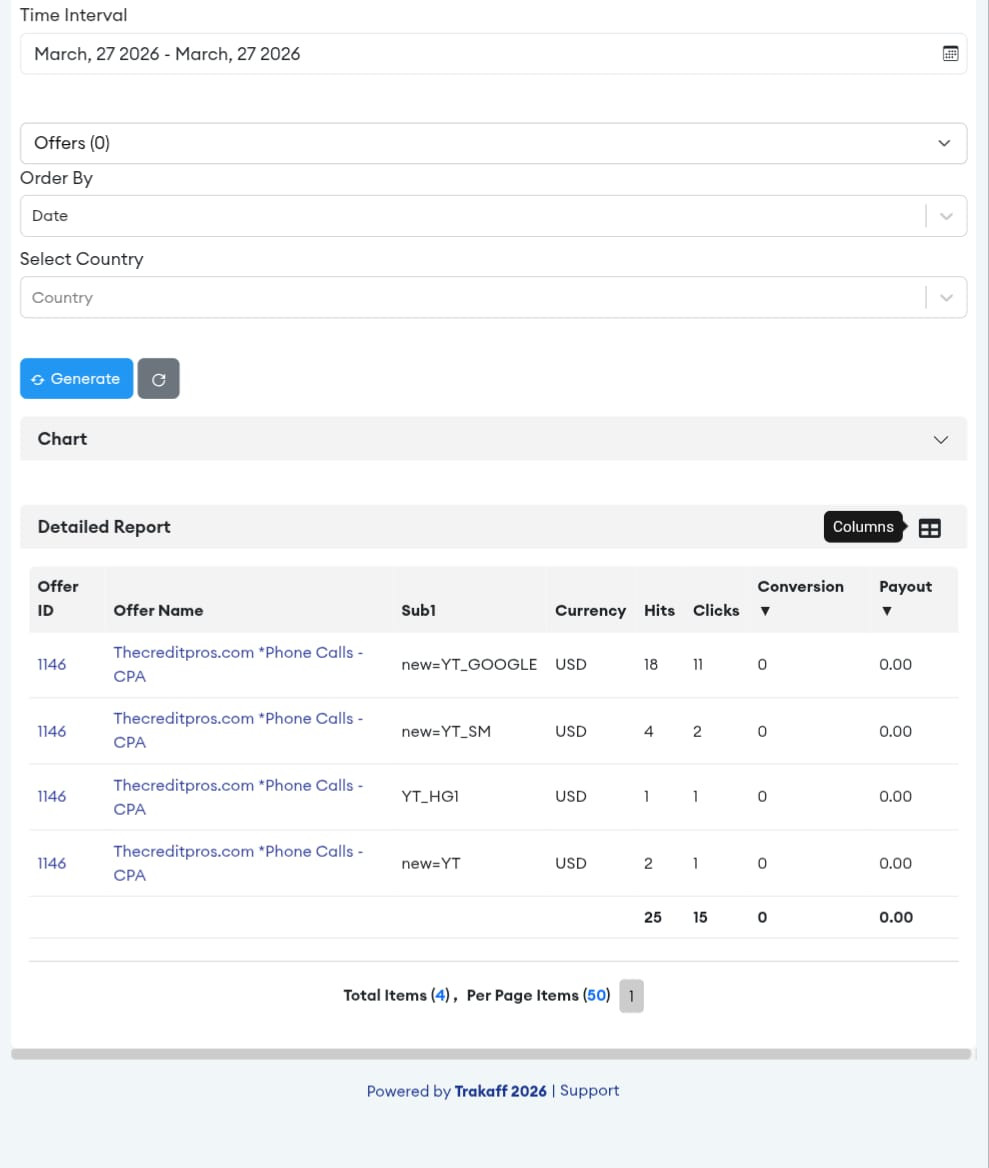The width and height of the screenshot is (989, 1168).
Task: Click the total clicks value 15
Action: pyautogui.click(x=700, y=918)
